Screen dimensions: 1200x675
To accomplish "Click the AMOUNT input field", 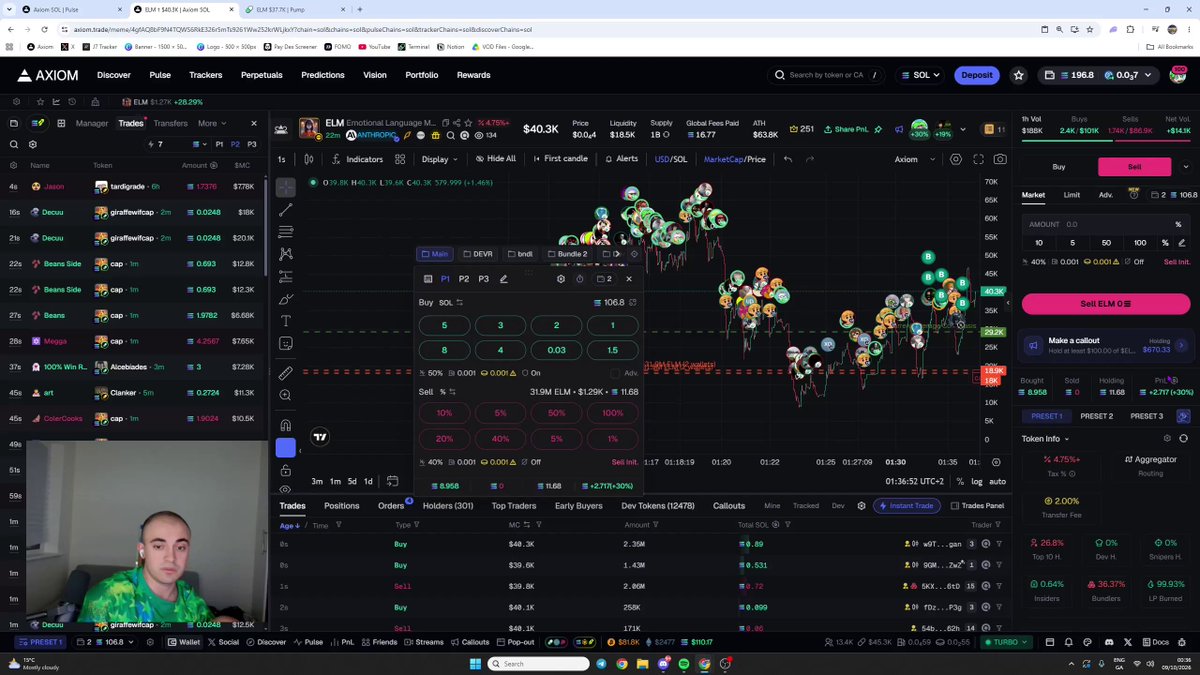I will [1105, 224].
